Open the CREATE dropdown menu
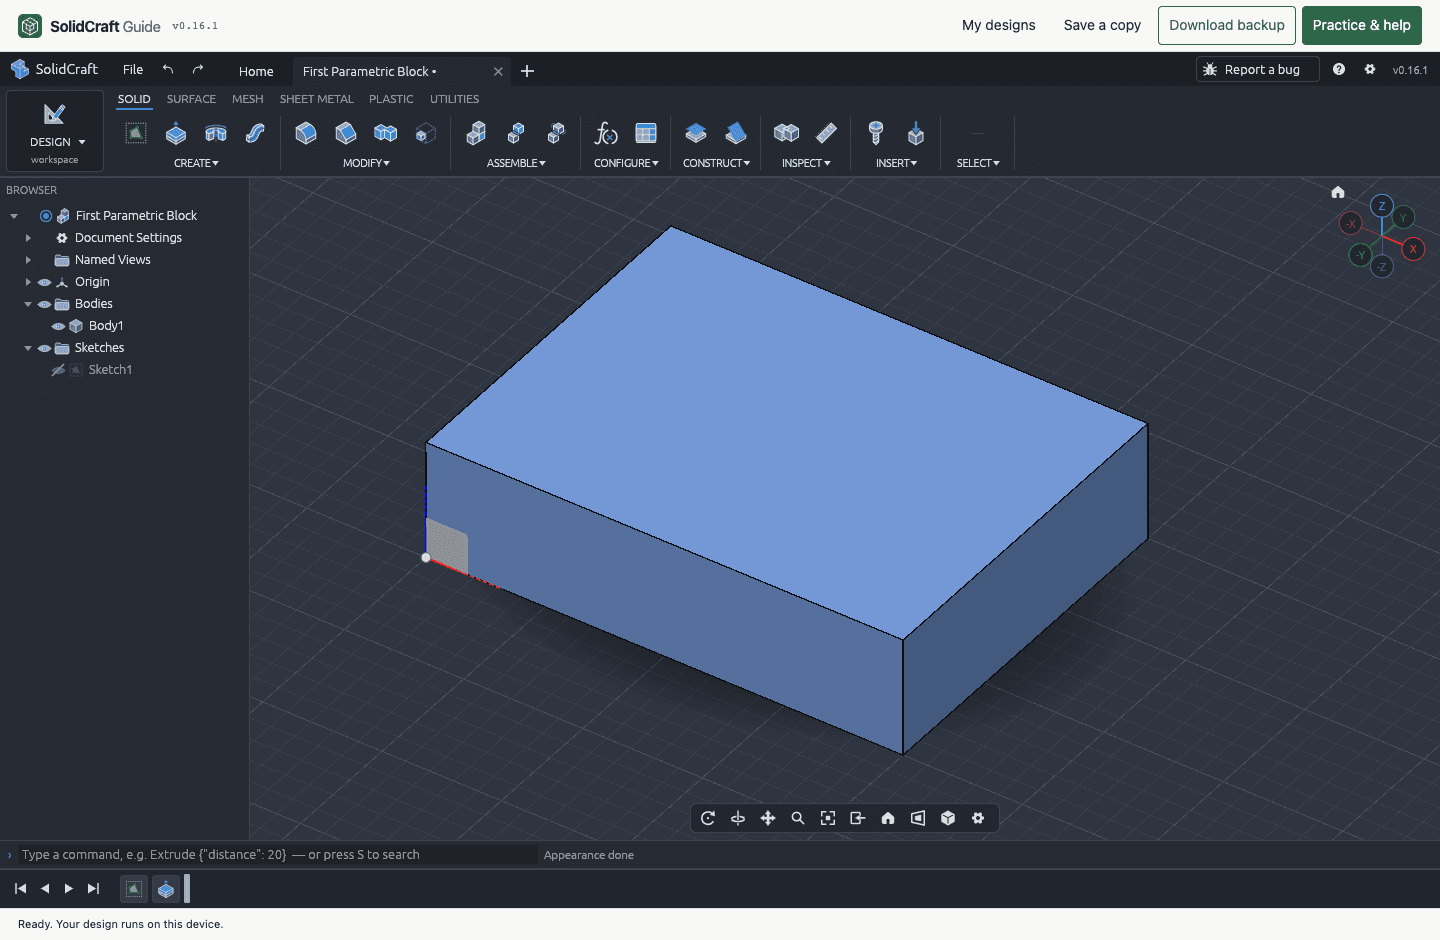This screenshot has height=940, width=1440. [x=196, y=163]
